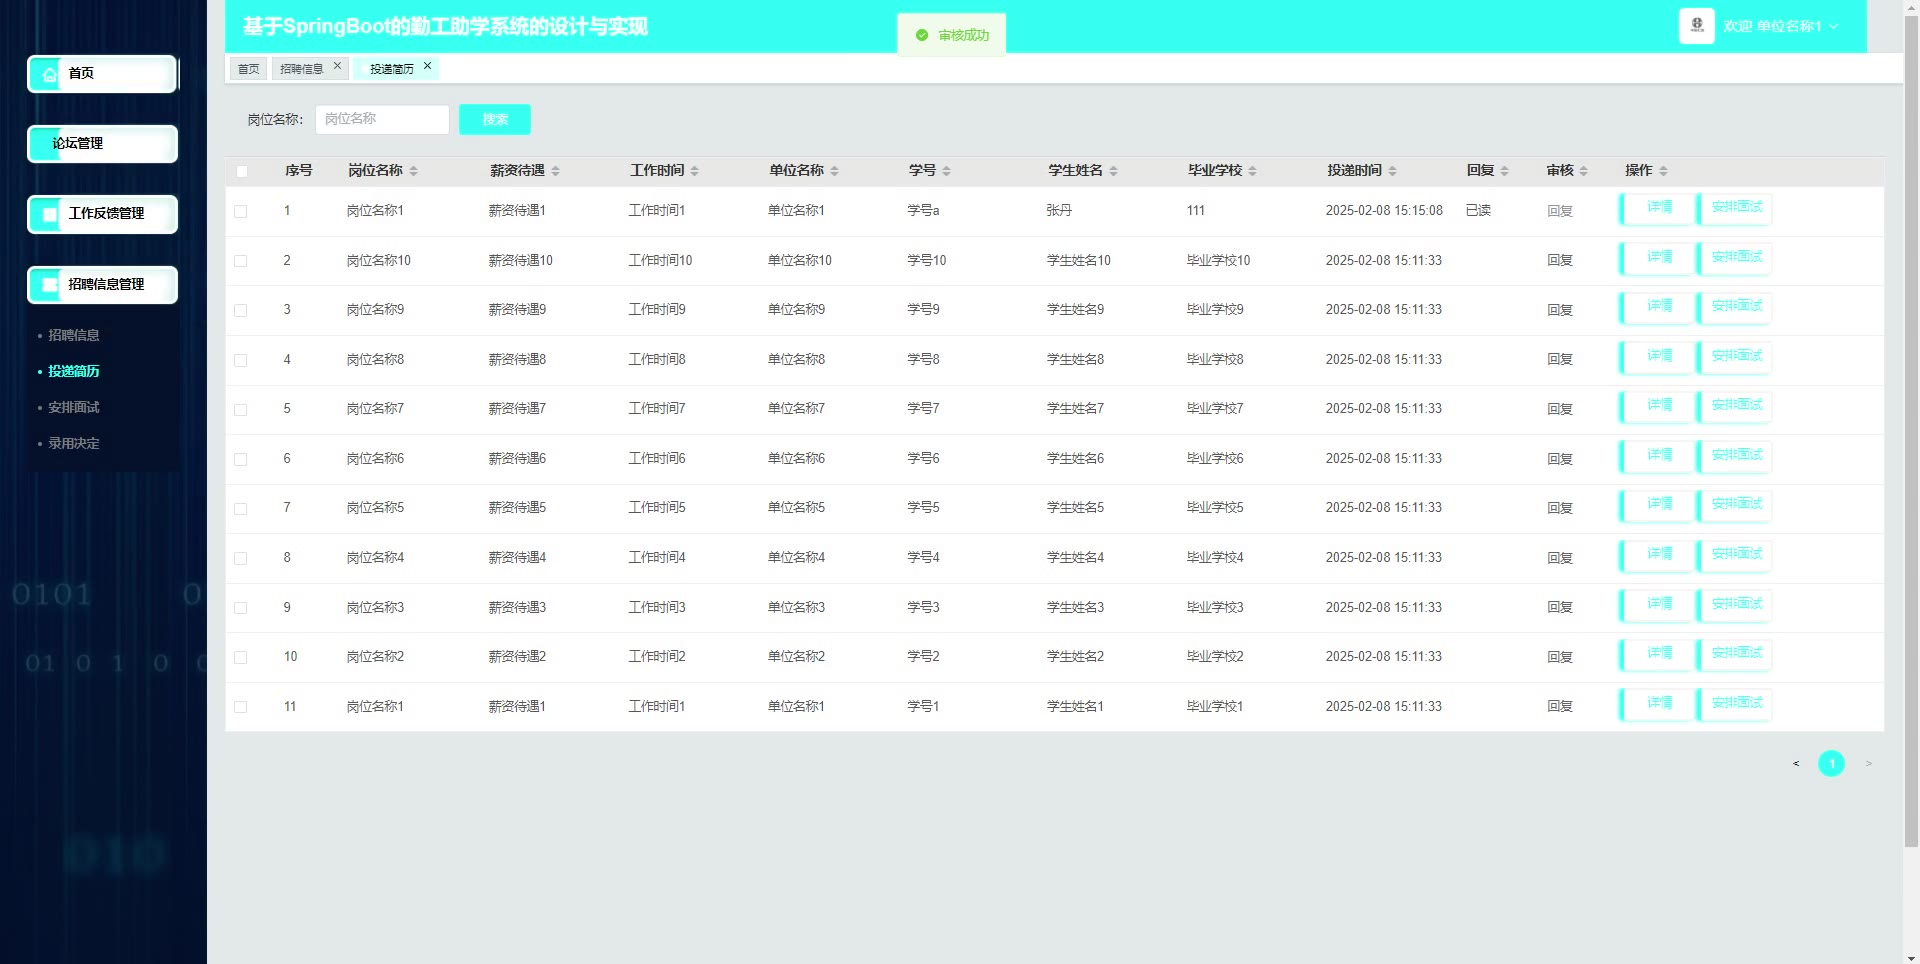
Task: Sort by 学生姓名 column arrows
Action: coord(1113,171)
